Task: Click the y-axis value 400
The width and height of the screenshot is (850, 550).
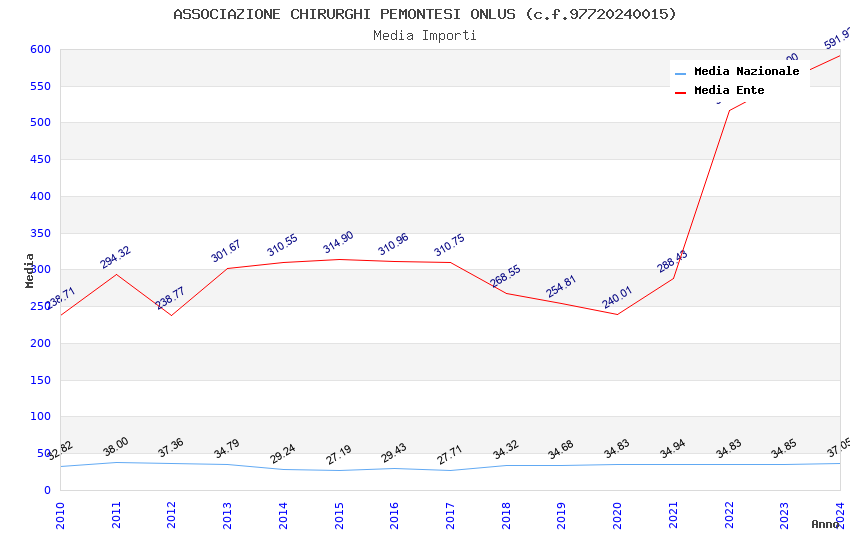Action: [40, 196]
